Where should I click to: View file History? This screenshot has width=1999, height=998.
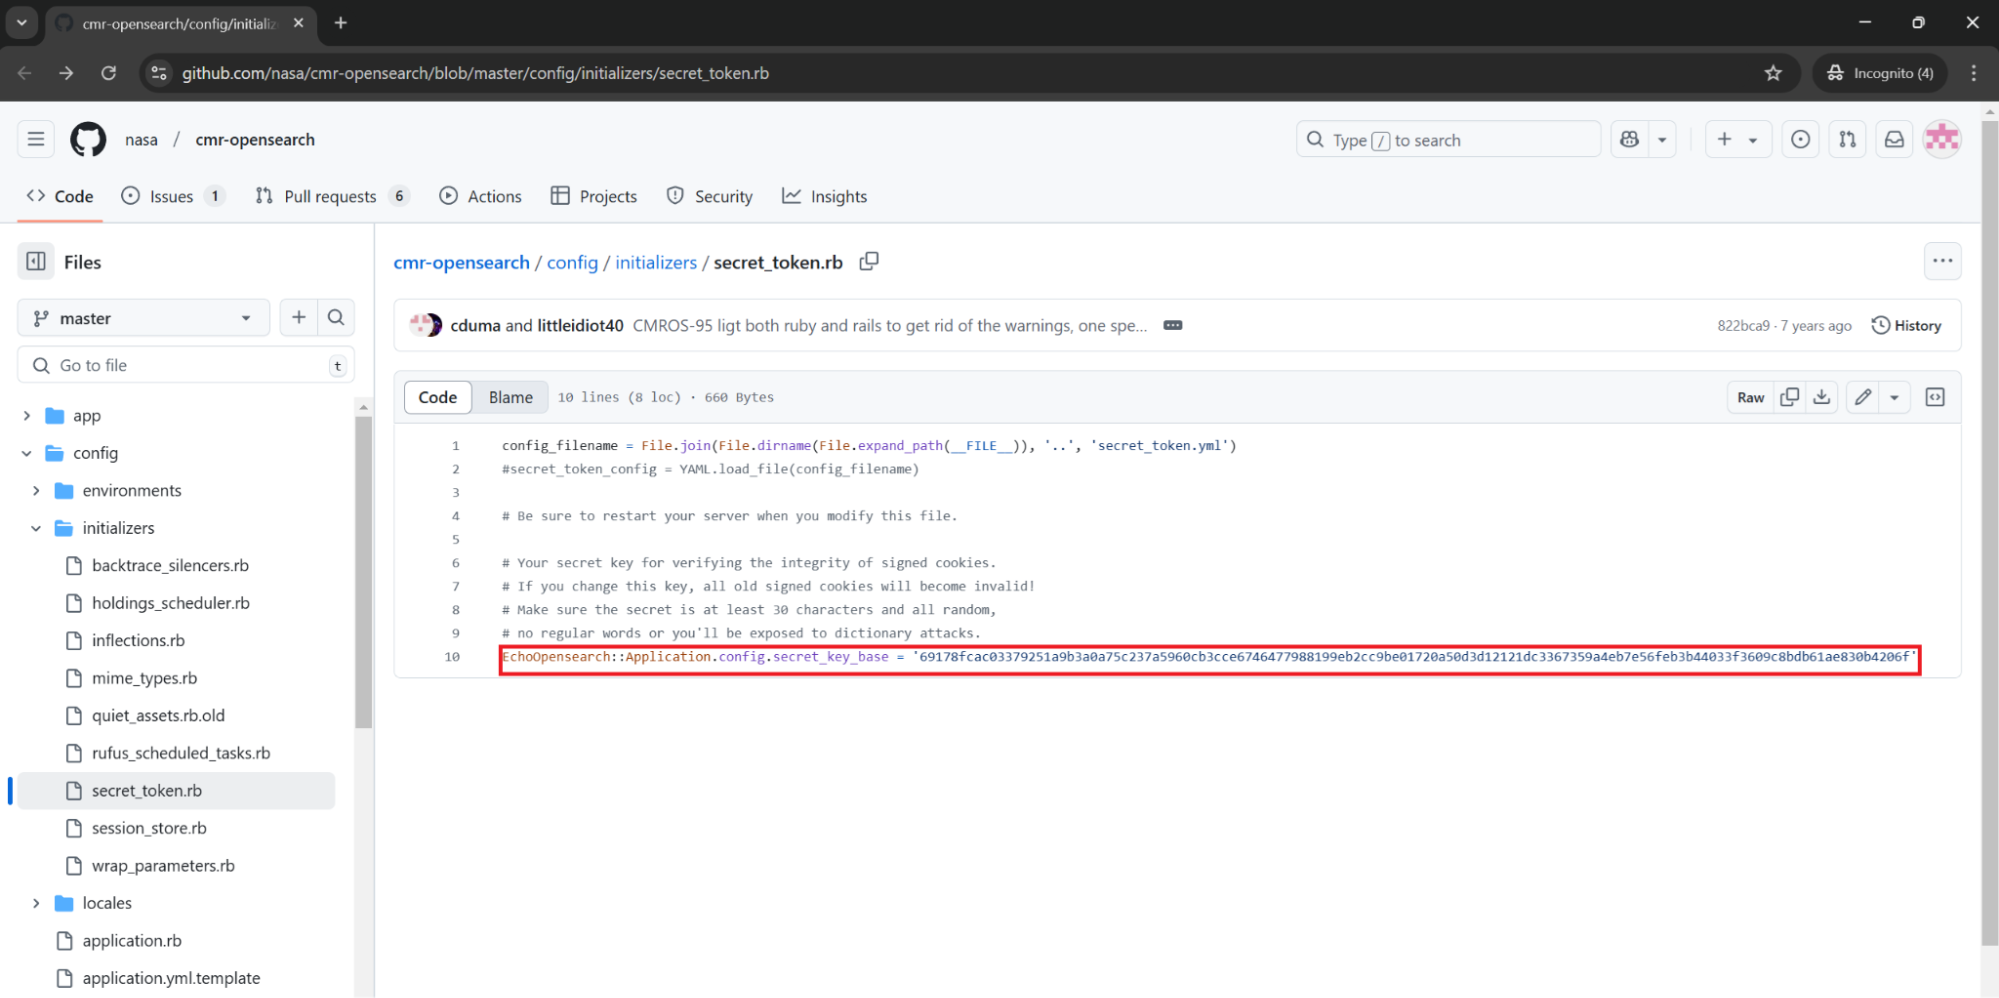[x=1906, y=326]
